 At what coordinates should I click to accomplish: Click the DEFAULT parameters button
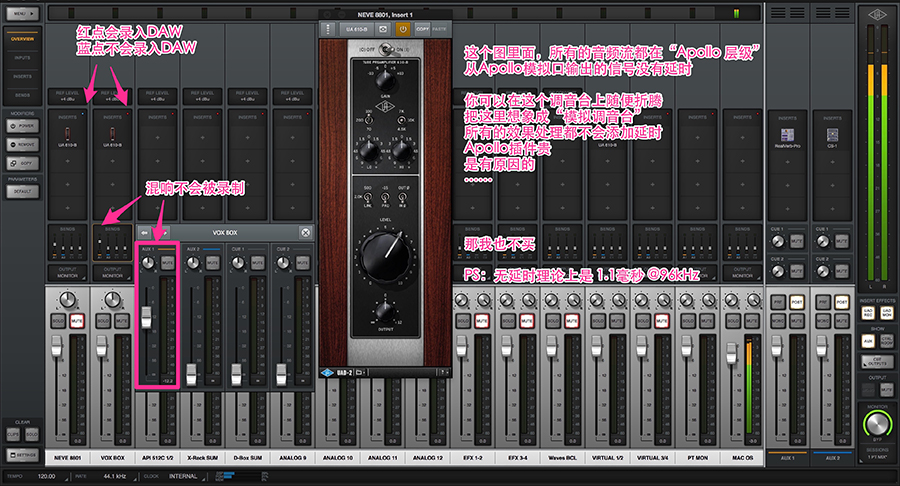pyautogui.click(x=22, y=192)
